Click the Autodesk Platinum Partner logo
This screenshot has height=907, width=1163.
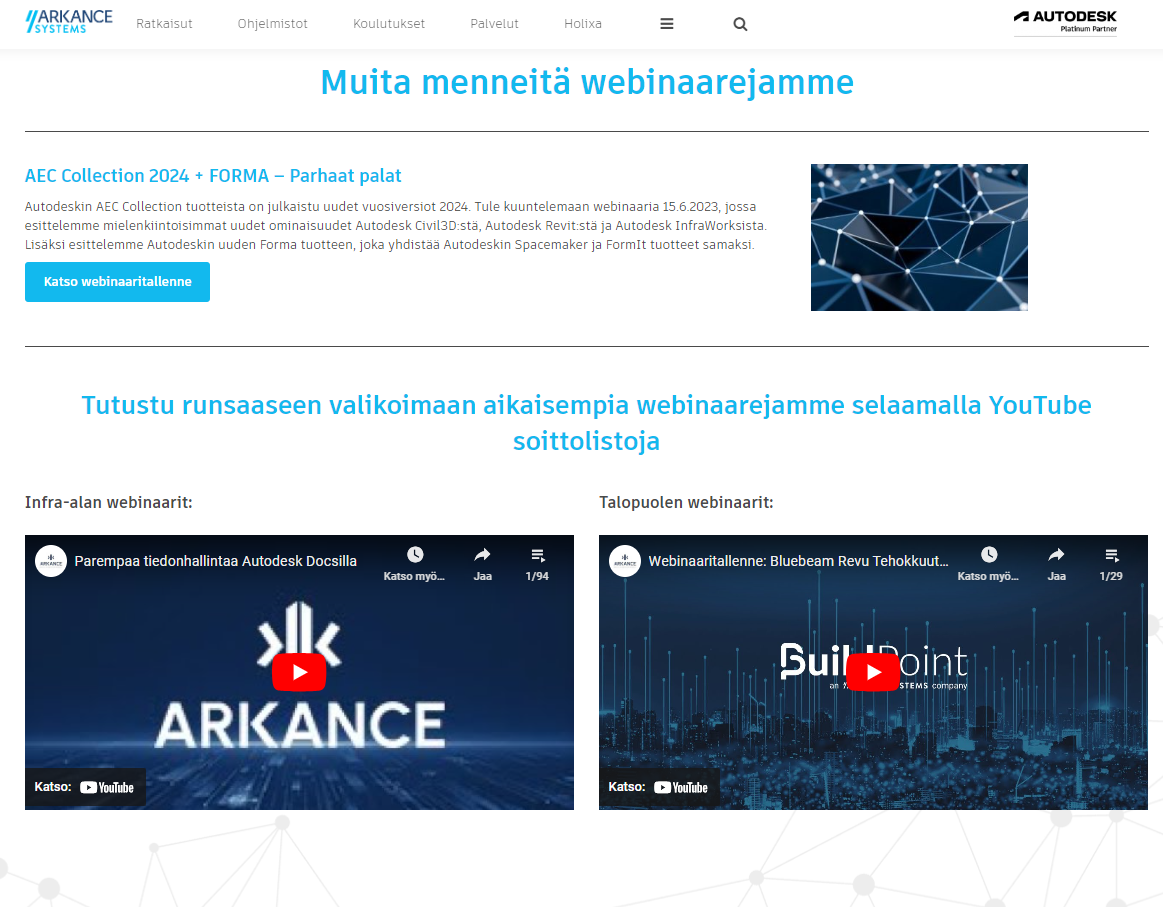tap(1065, 22)
